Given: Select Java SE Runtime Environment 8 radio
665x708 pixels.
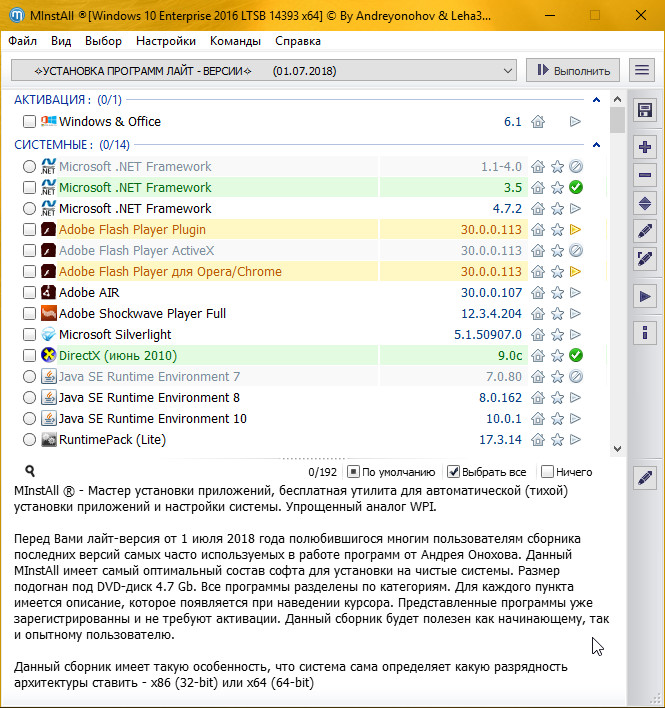Looking at the screenshot, I should click(x=29, y=398).
